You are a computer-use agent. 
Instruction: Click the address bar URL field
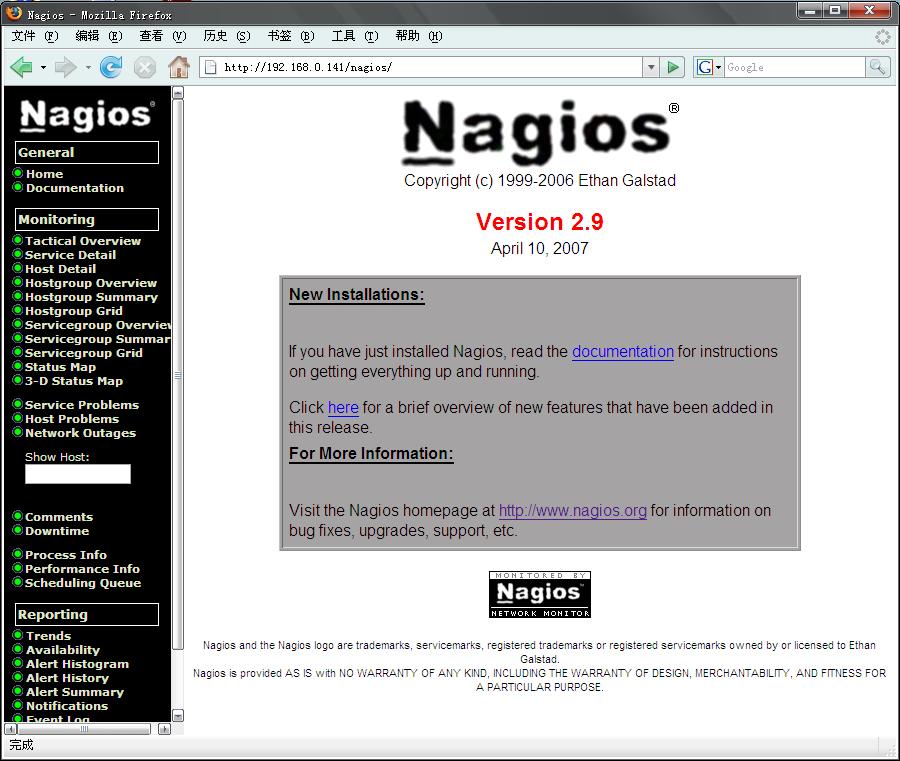point(431,67)
